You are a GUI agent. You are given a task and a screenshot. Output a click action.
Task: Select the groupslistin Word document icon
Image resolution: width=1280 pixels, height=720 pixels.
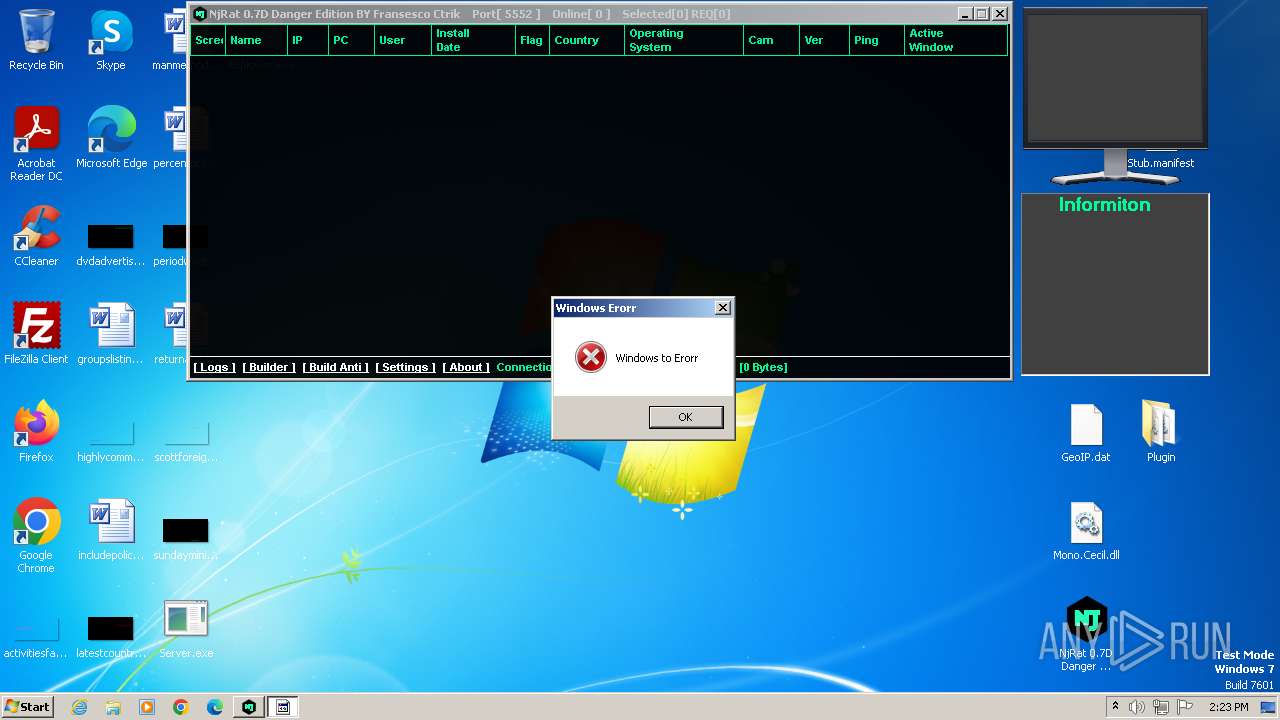pos(110,334)
